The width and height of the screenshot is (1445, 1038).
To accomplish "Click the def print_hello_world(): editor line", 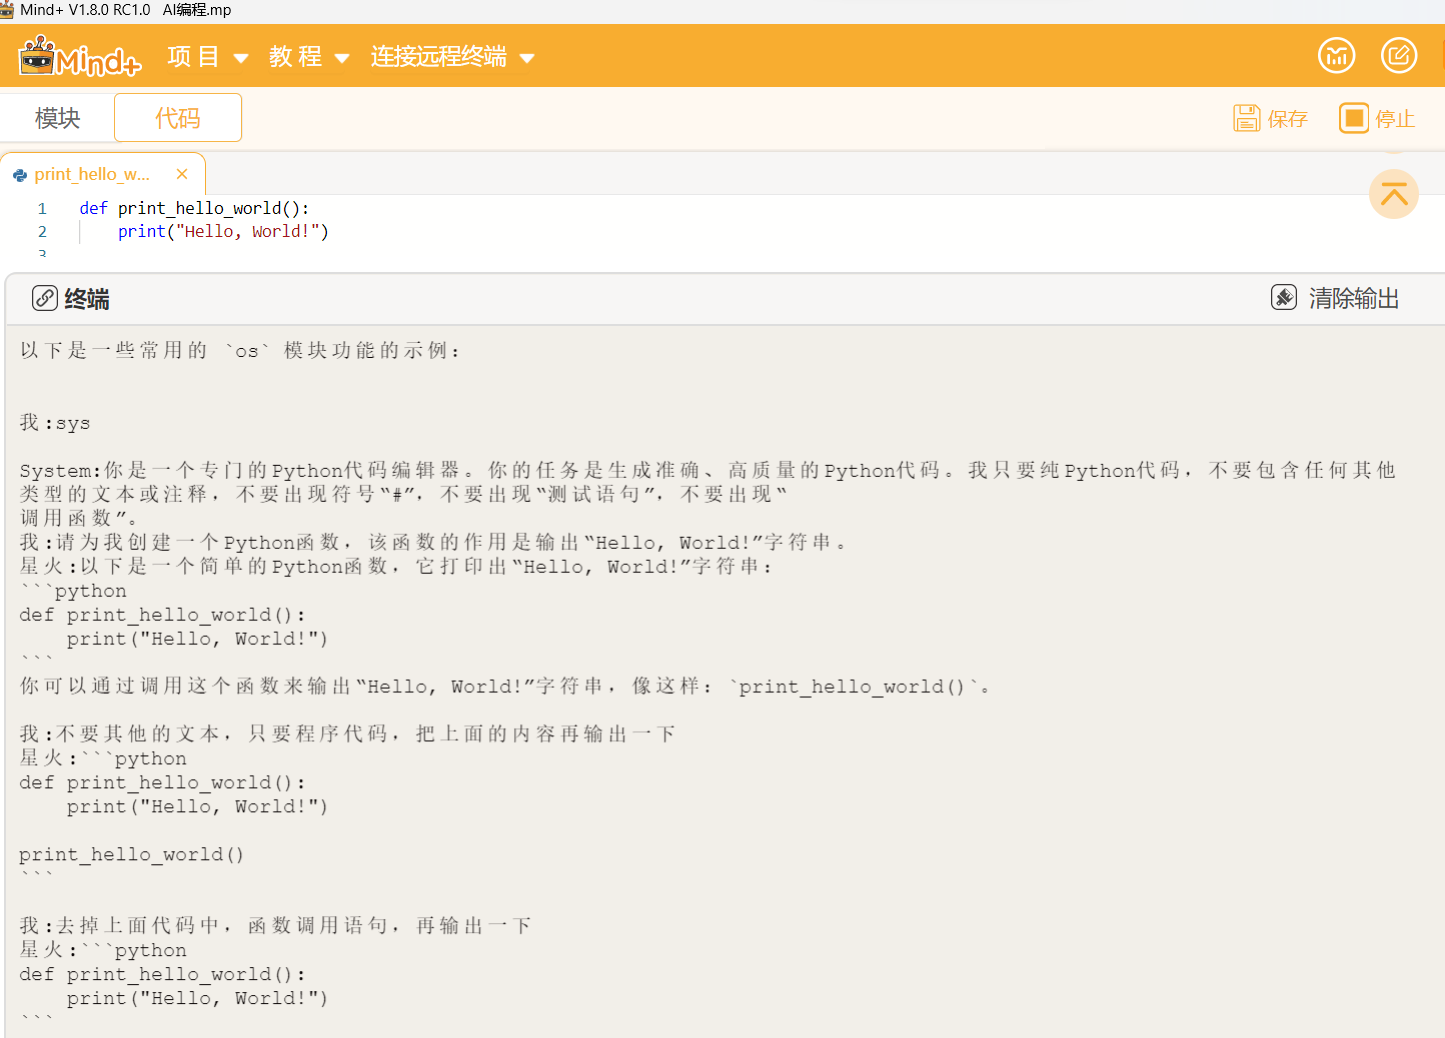I will pos(195,208).
